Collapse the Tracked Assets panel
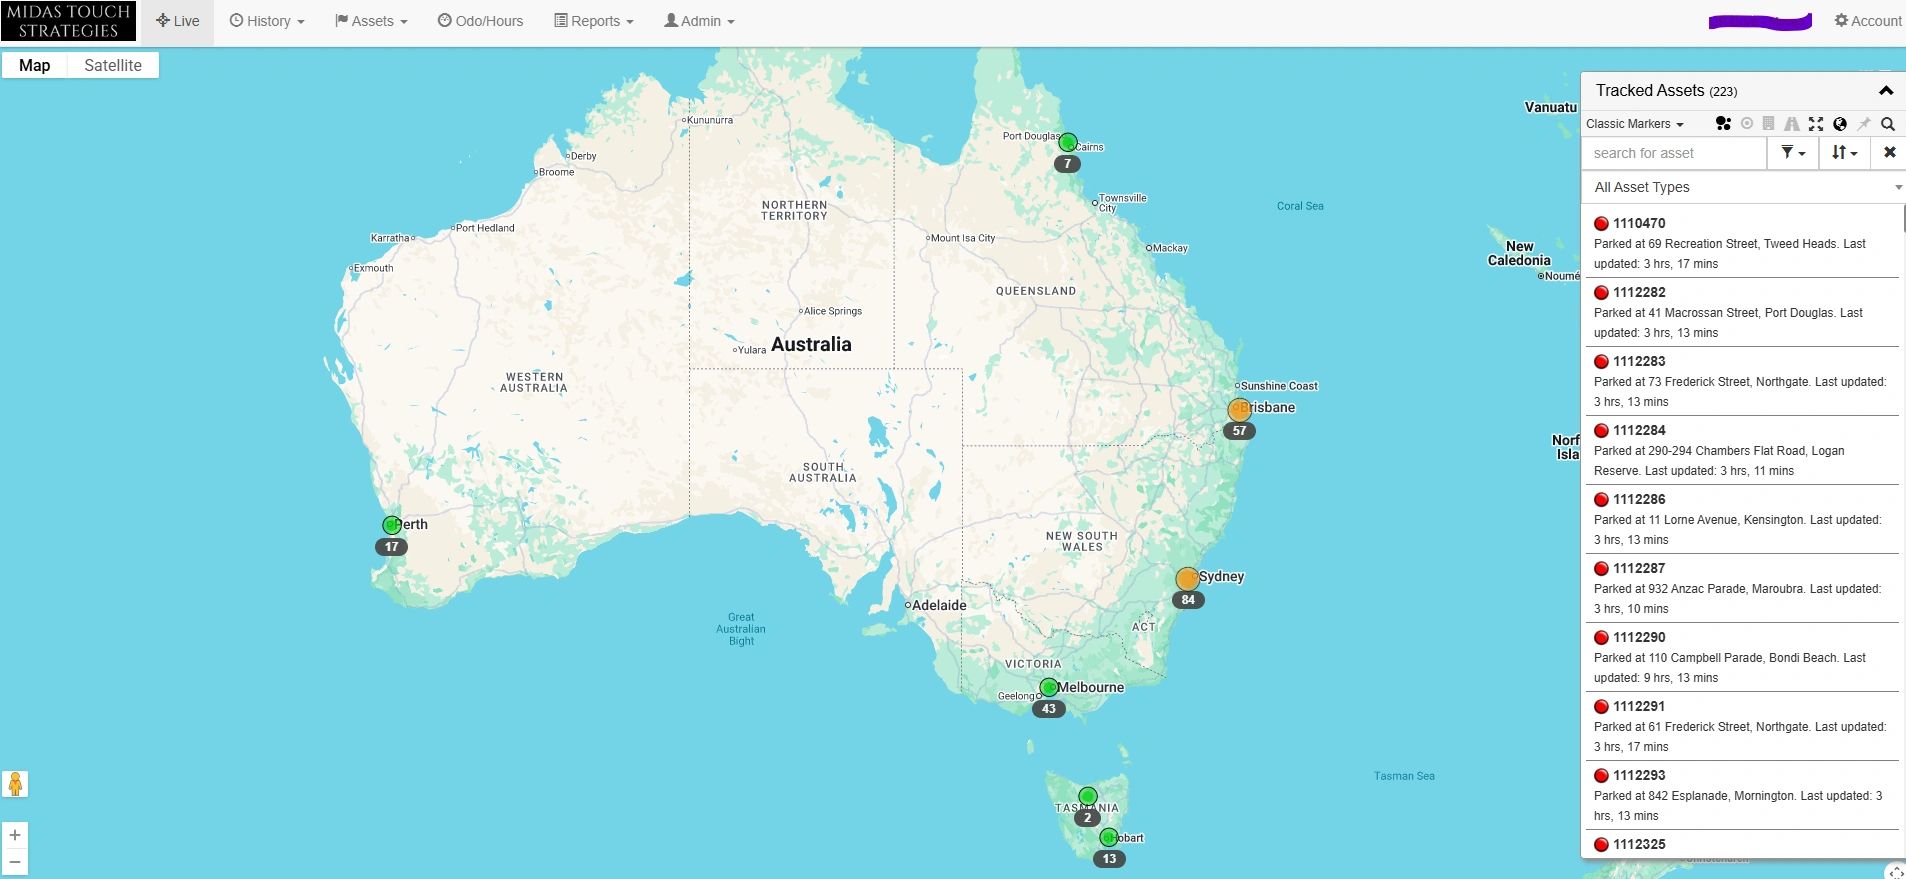The width and height of the screenshot is (1906, 879). pyautogui.click(x=1886, y=91)
